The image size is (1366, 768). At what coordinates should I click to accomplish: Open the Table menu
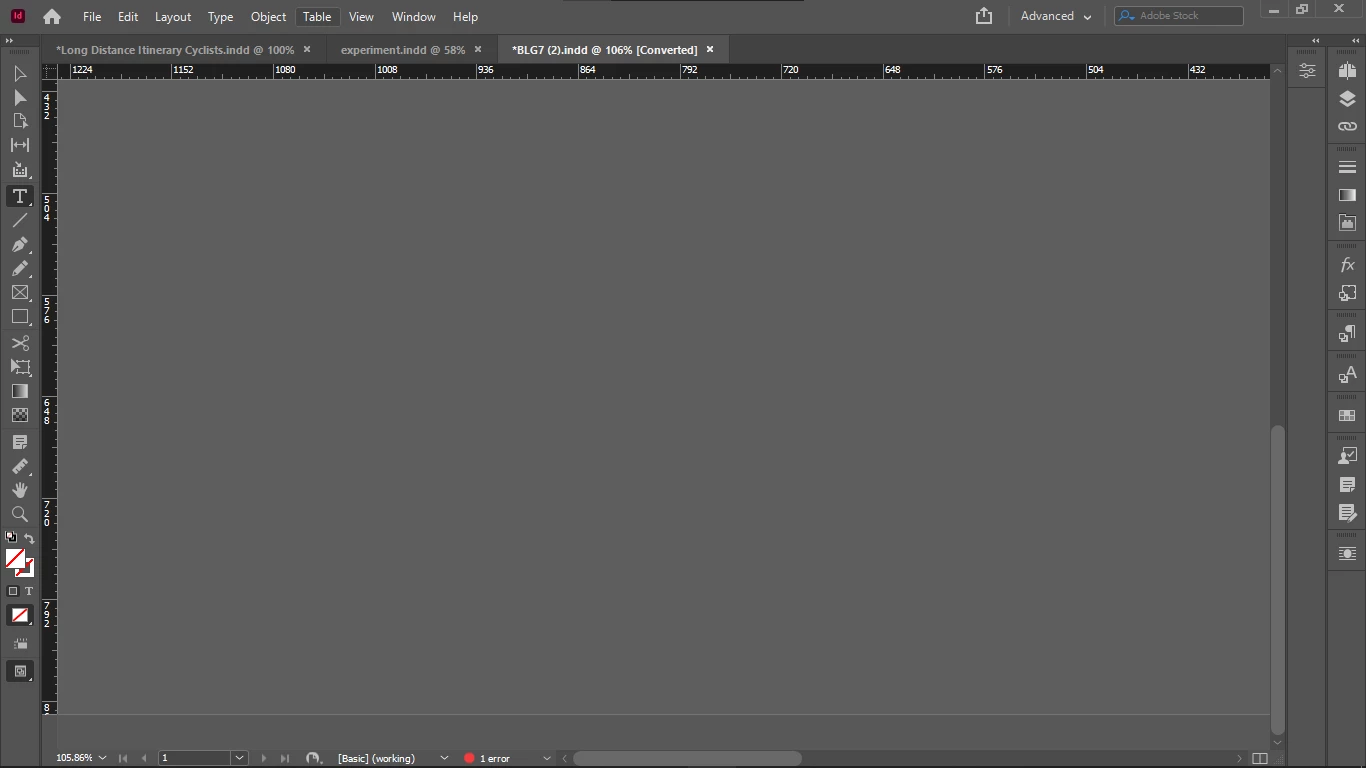coord(317,16)
